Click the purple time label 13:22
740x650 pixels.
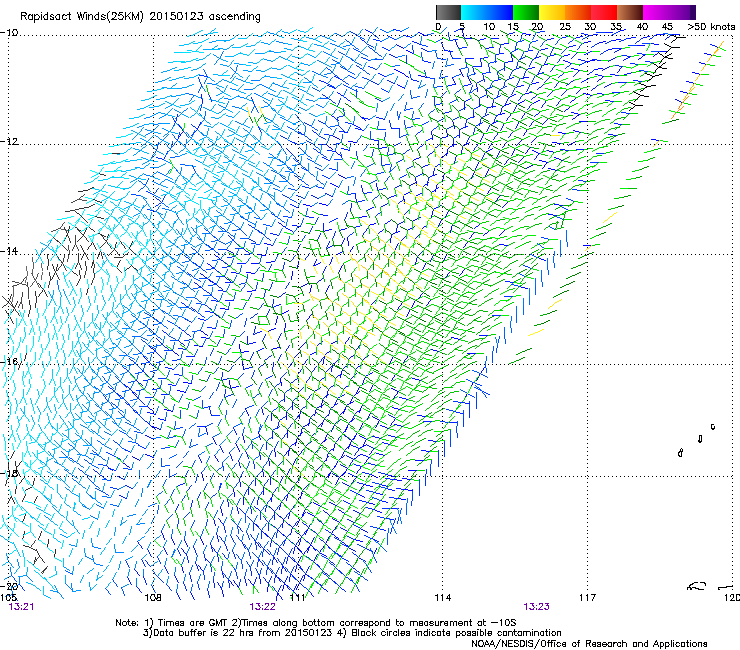(262, 607)
